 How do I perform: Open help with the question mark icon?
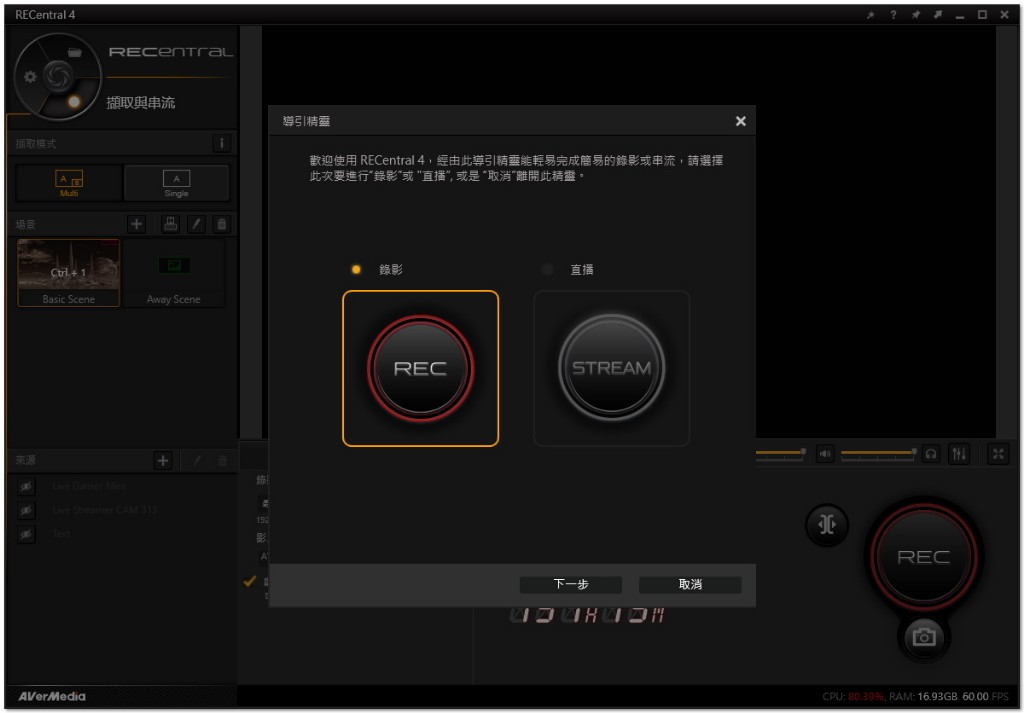click(x=893, y=15)
